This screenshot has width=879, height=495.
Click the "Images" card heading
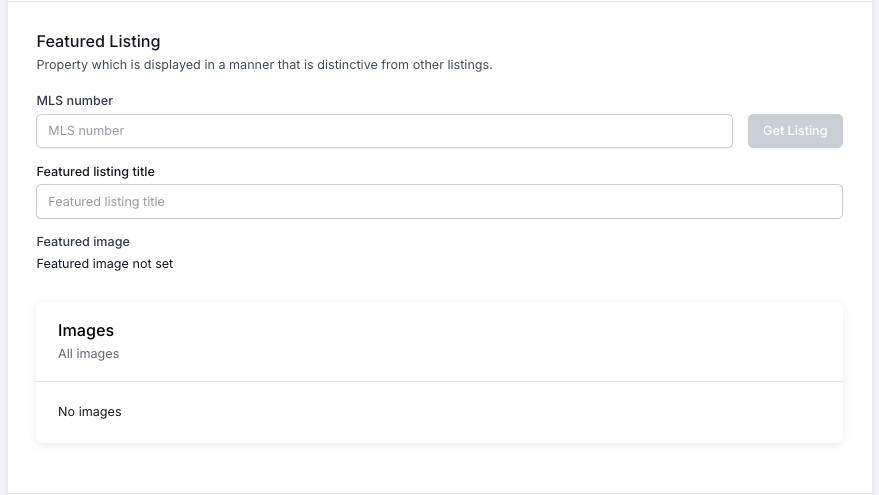click(x=86, y=331)
